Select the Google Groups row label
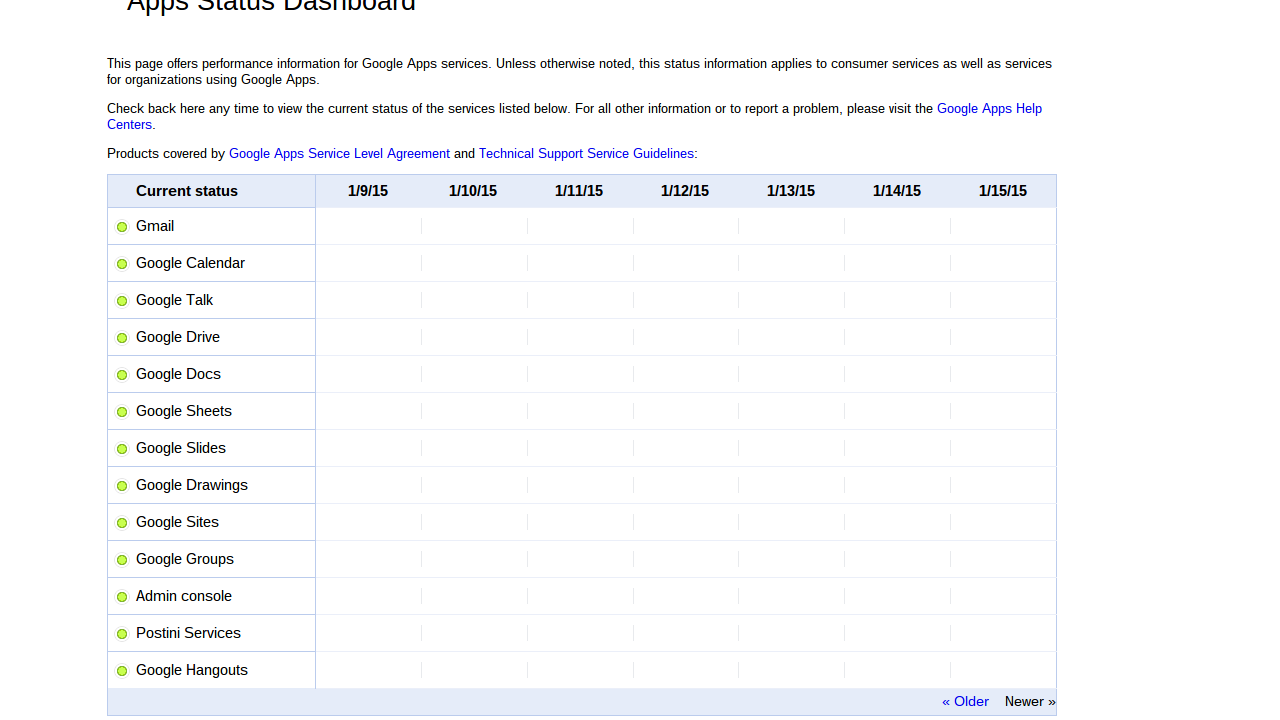 coord(185,559)
